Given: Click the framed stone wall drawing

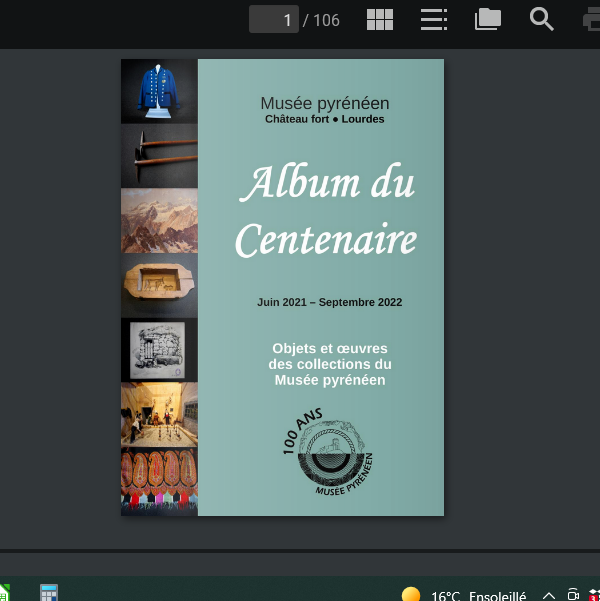Looking at the screenshot, I should coord(159,350).
